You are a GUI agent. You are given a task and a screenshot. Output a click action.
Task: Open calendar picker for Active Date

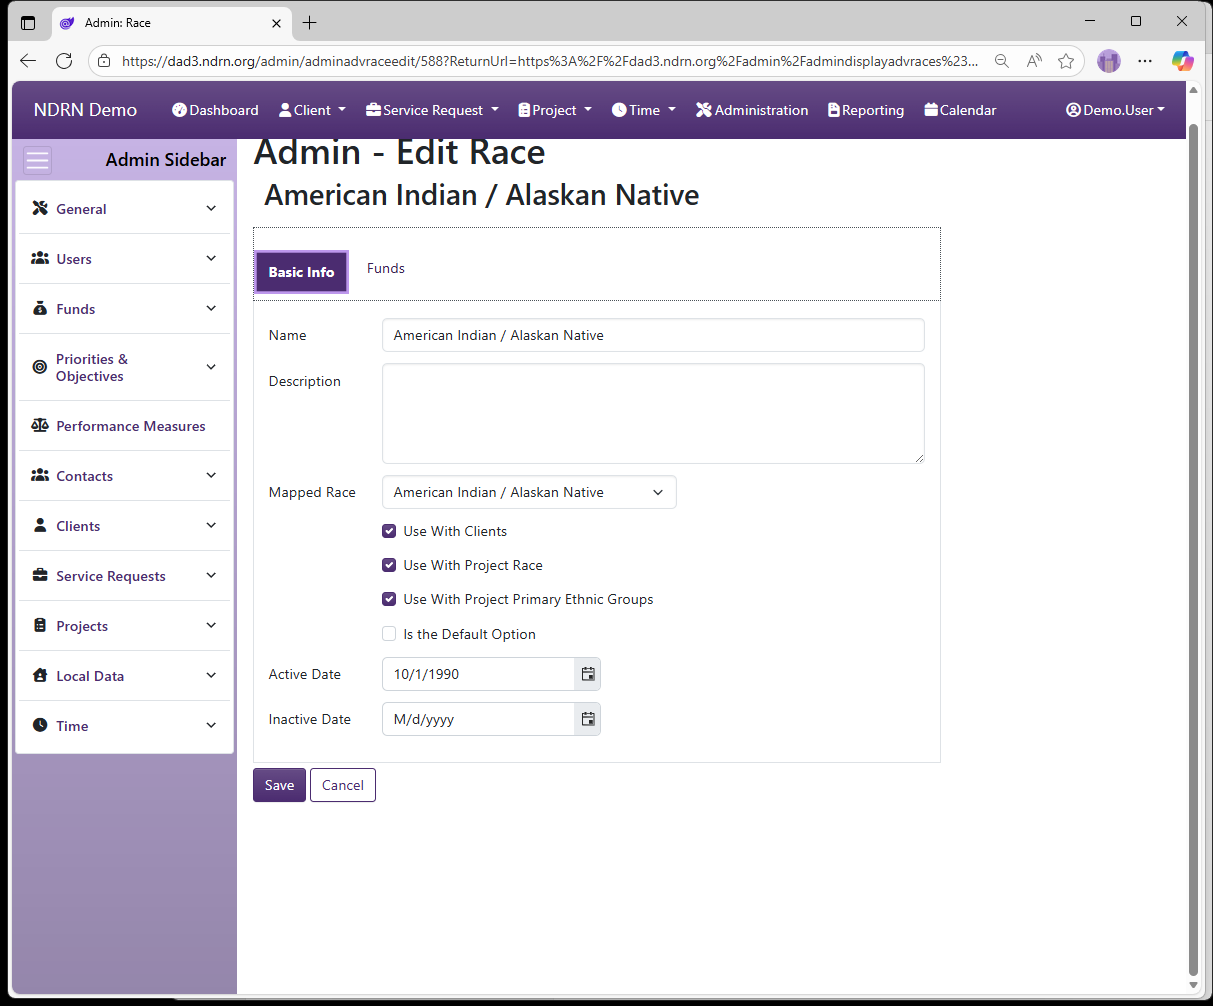588,674
